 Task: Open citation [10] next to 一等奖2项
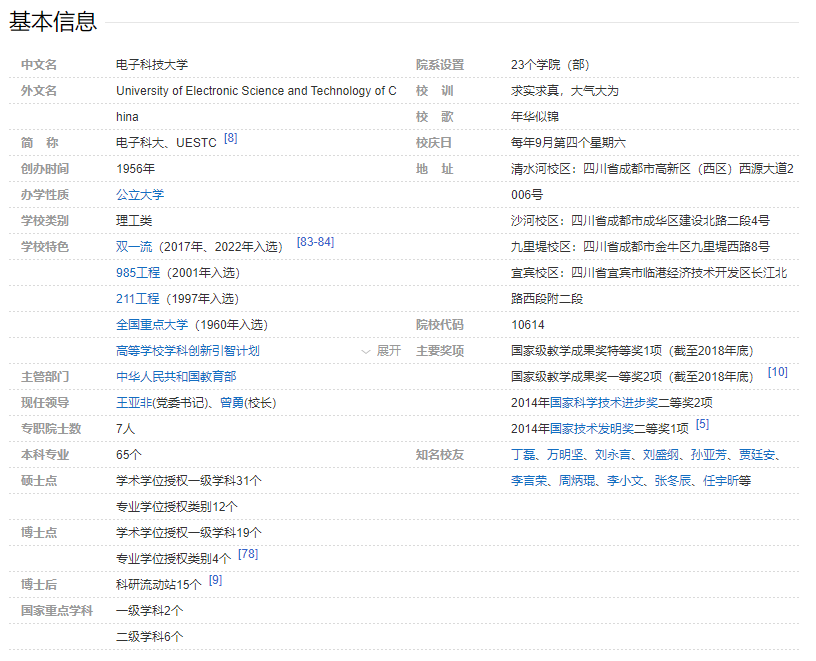[x=777, y=372]
